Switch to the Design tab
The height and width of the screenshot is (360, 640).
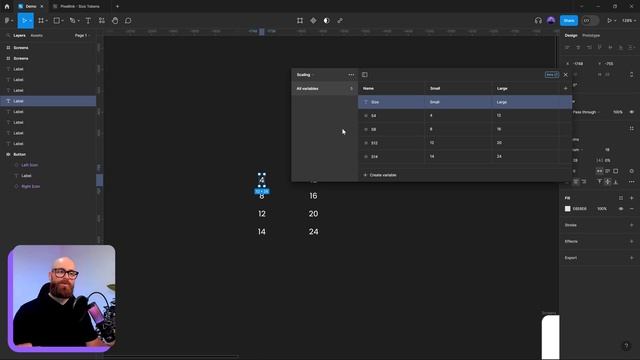pyautogui.click(x=571, y=36)
